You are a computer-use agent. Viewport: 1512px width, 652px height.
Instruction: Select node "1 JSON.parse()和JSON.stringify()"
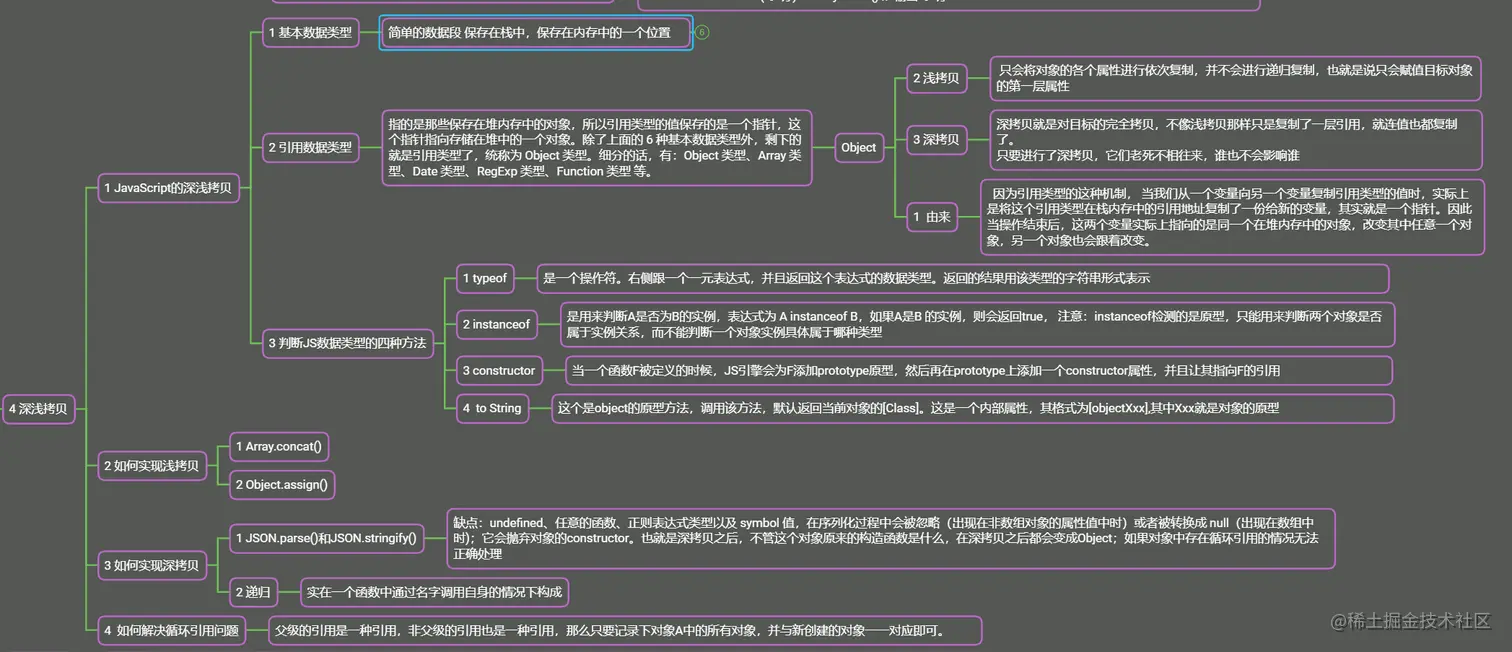coord(326,538)
